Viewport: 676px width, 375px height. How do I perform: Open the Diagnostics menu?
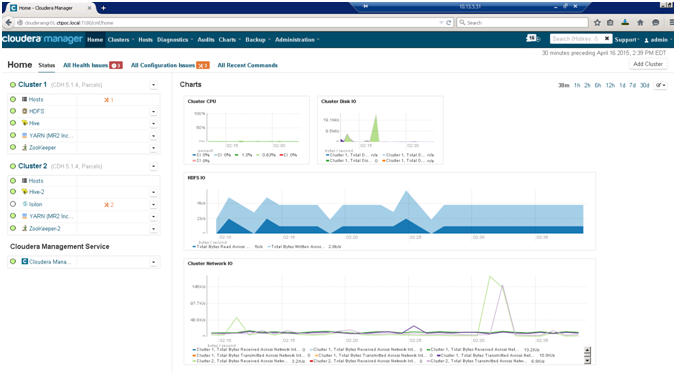(175, 40)
